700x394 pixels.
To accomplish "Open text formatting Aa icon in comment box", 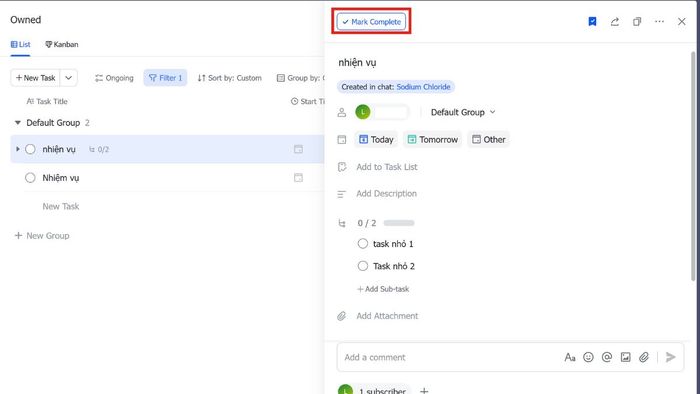I will (570, 357).
